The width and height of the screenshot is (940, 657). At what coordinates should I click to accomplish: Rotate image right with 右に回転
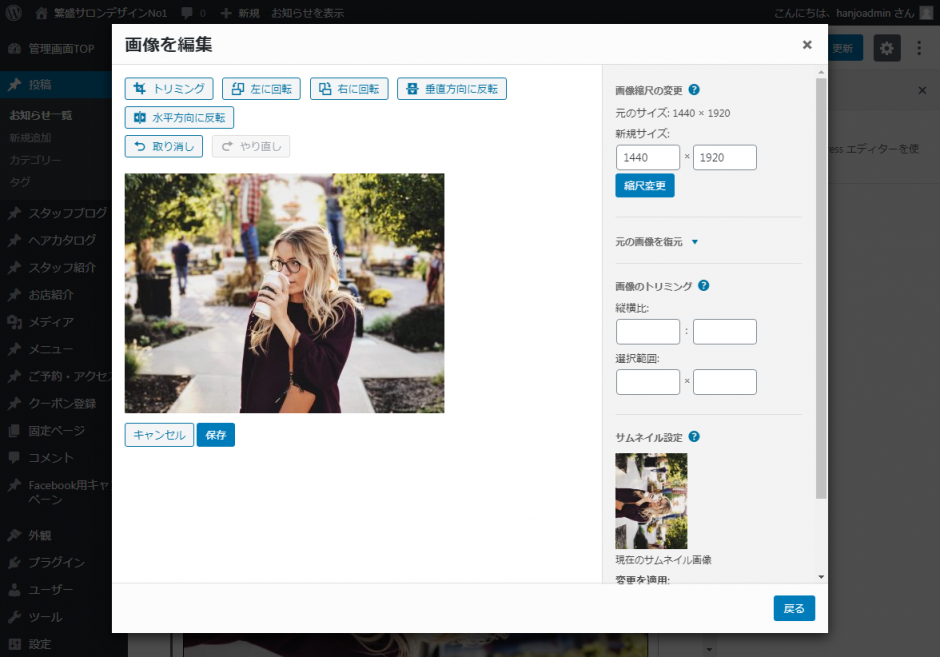(349, 89)
